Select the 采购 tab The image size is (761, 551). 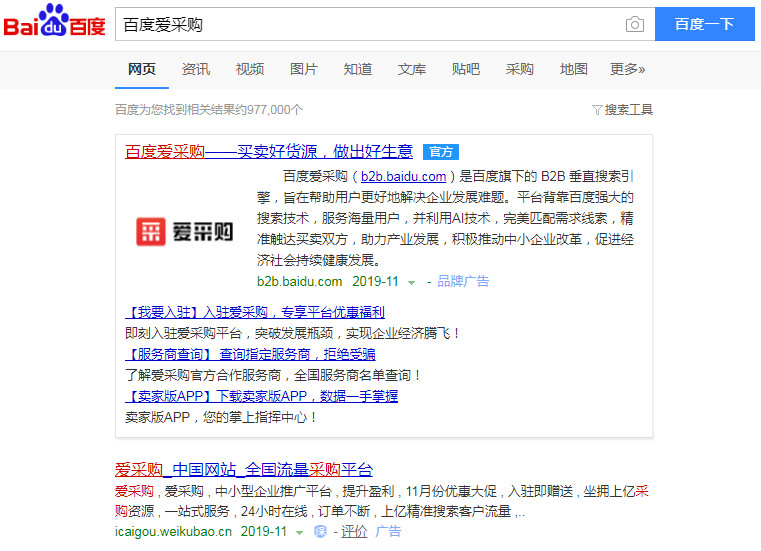coord(520,69)
